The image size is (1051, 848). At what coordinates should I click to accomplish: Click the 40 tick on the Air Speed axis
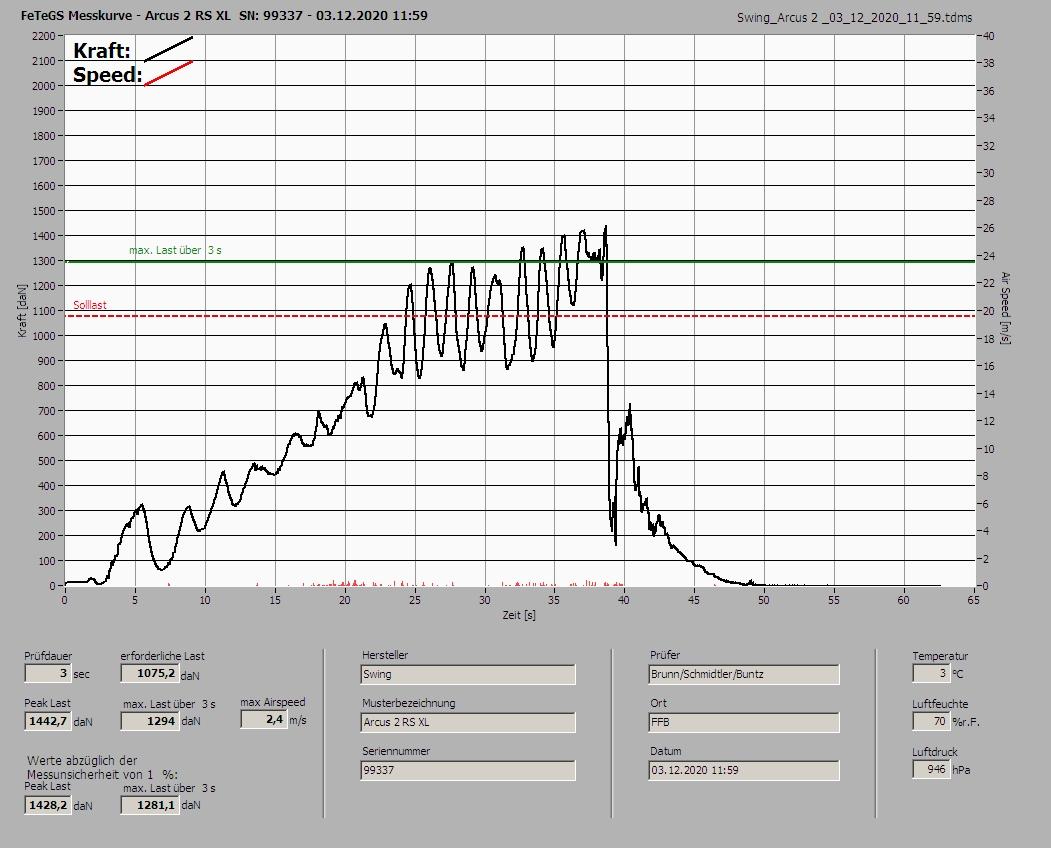tap(989, 36)
